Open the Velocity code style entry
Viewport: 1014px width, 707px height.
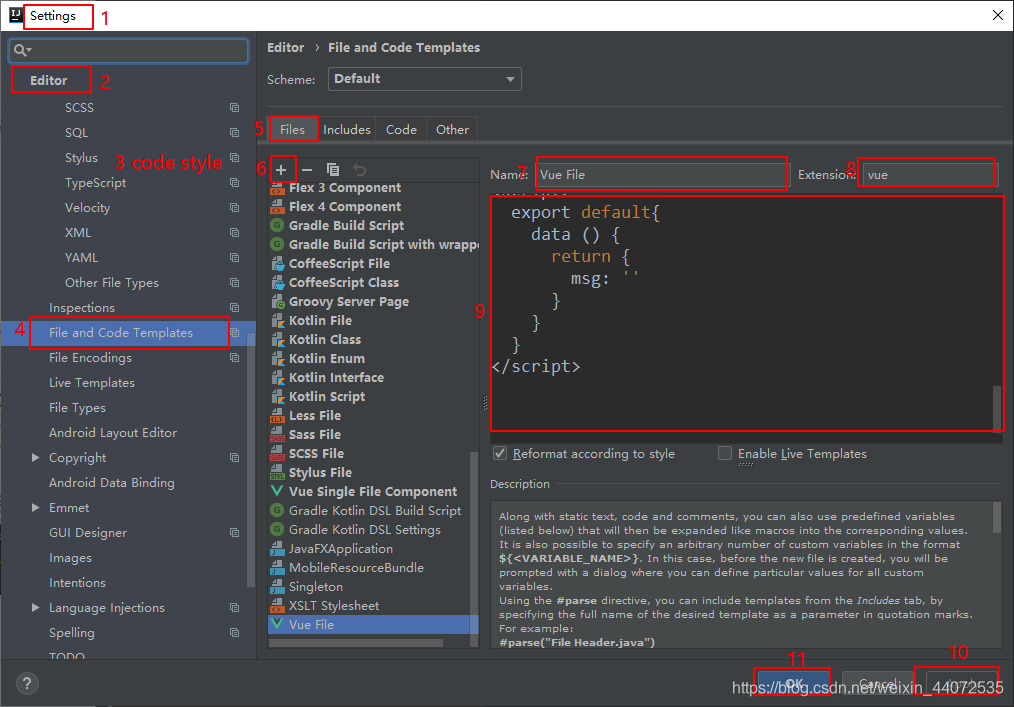[x=87, y=208]
